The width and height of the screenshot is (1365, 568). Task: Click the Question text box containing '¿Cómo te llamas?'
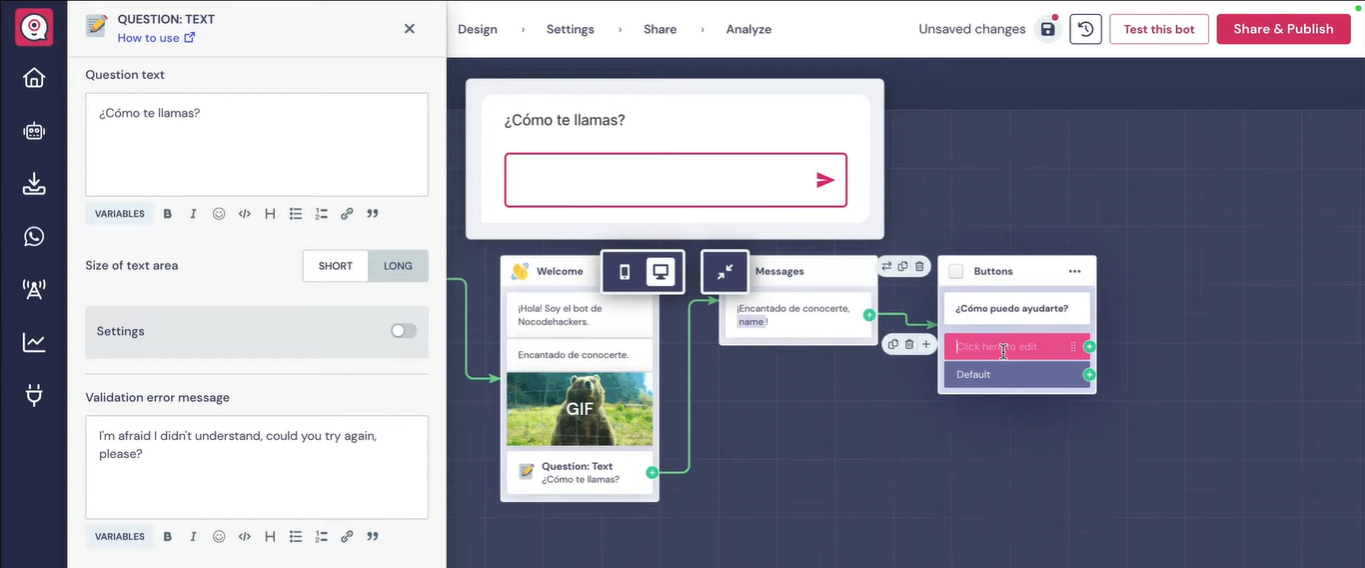point(257,145)
